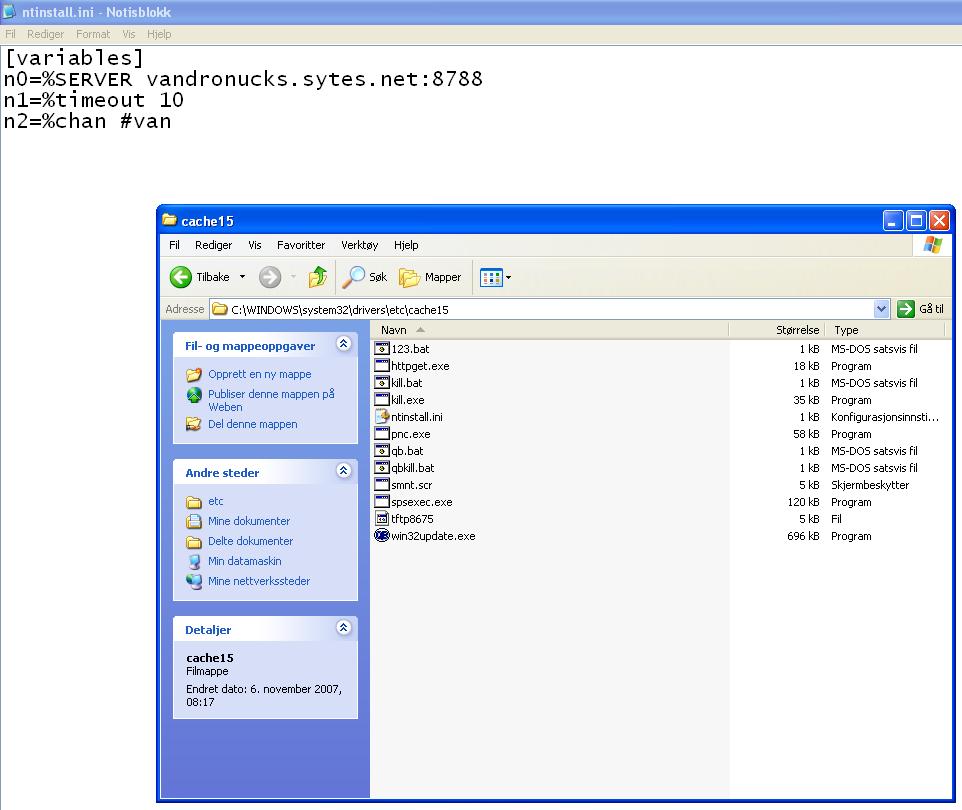This screenshot has width=962, height=810.
Task: Select the spsexec.exe file icon
Action: pyautogui.click(x=382, y=501)
